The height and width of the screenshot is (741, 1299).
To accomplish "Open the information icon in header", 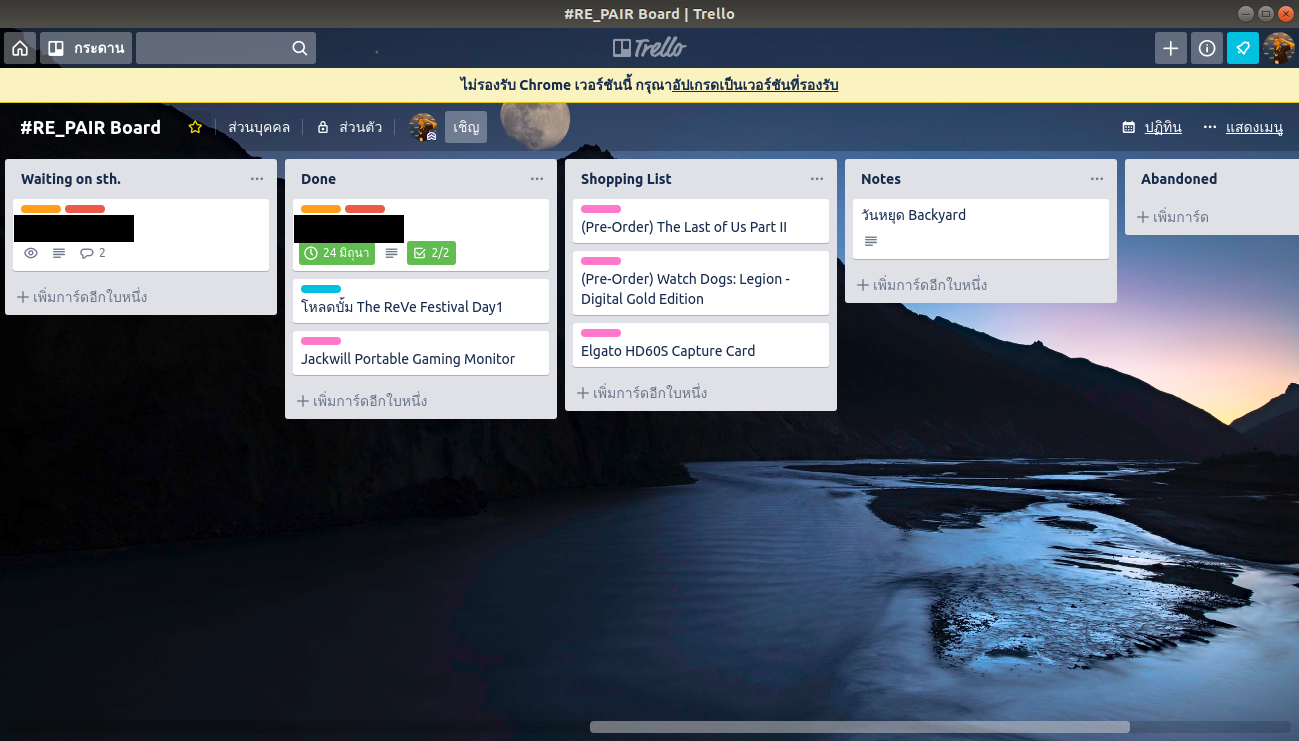I will click(1207, 48).
